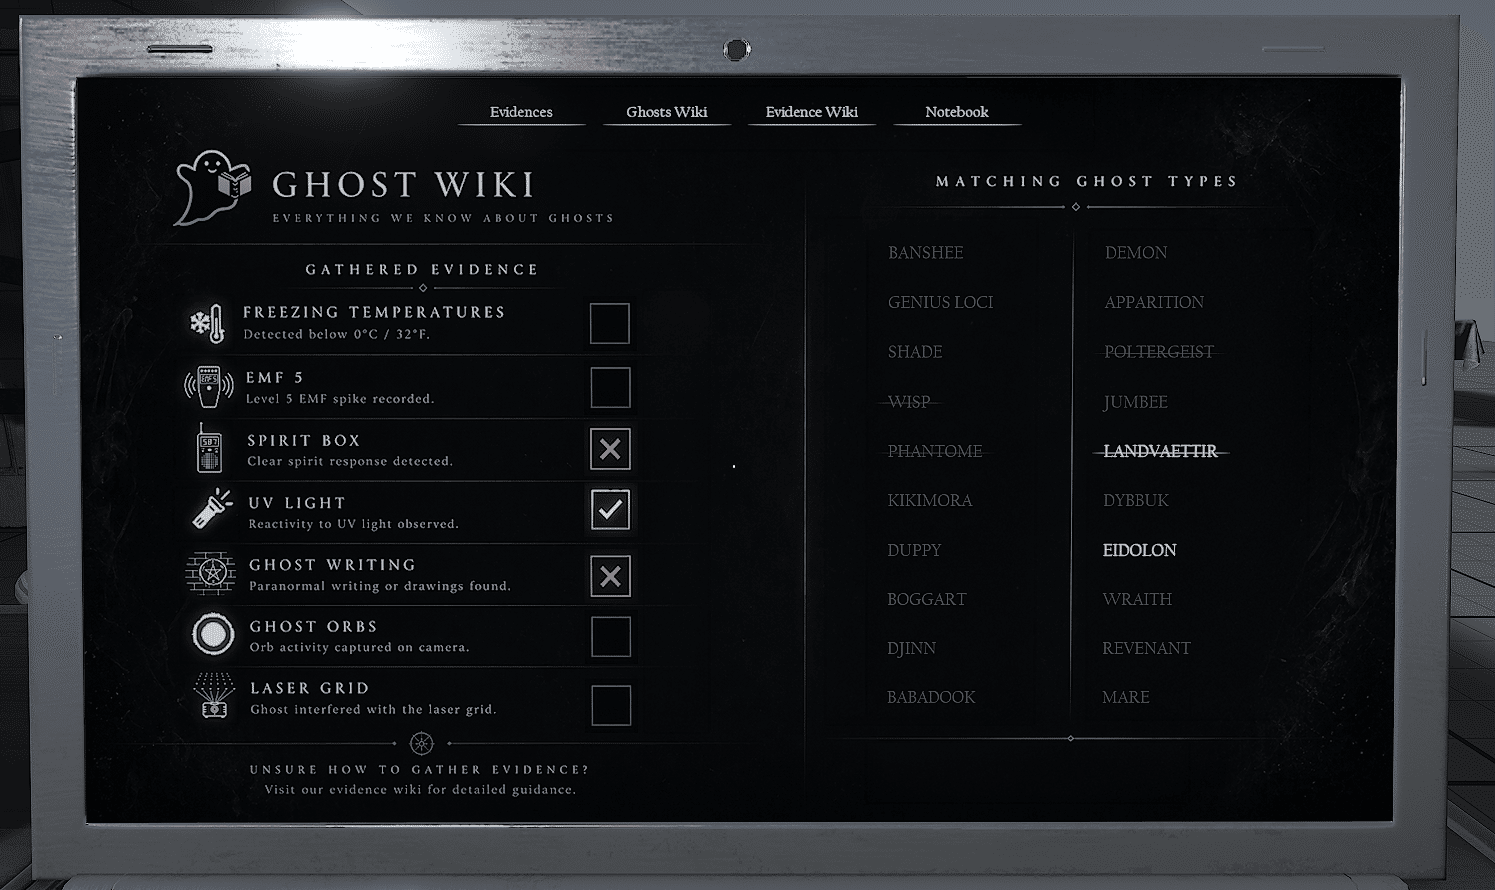Select the Revenant ghost type
The width and height of the screenshot is (1495, 890).
[1147, 648]
